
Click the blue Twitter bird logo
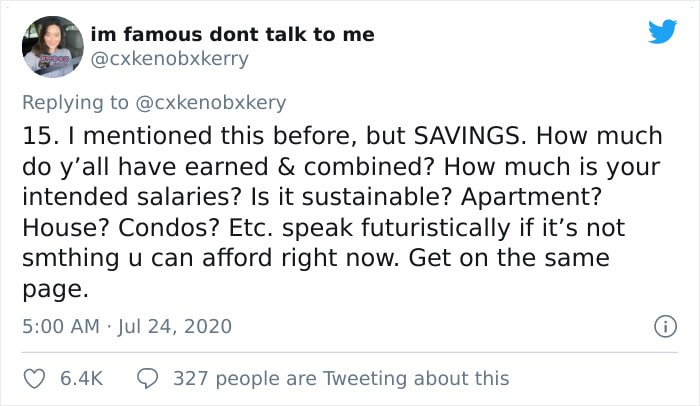pyautogui.click(x=662, y=31)
